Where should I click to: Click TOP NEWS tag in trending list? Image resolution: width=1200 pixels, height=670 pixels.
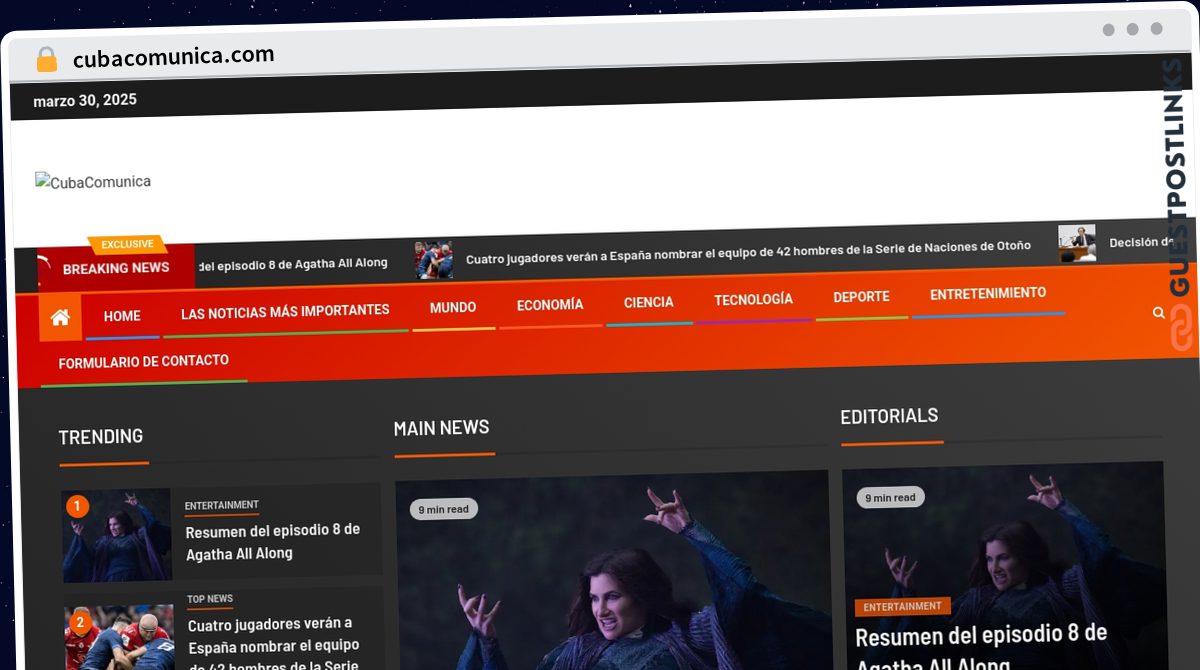click(x=210, y=599)
